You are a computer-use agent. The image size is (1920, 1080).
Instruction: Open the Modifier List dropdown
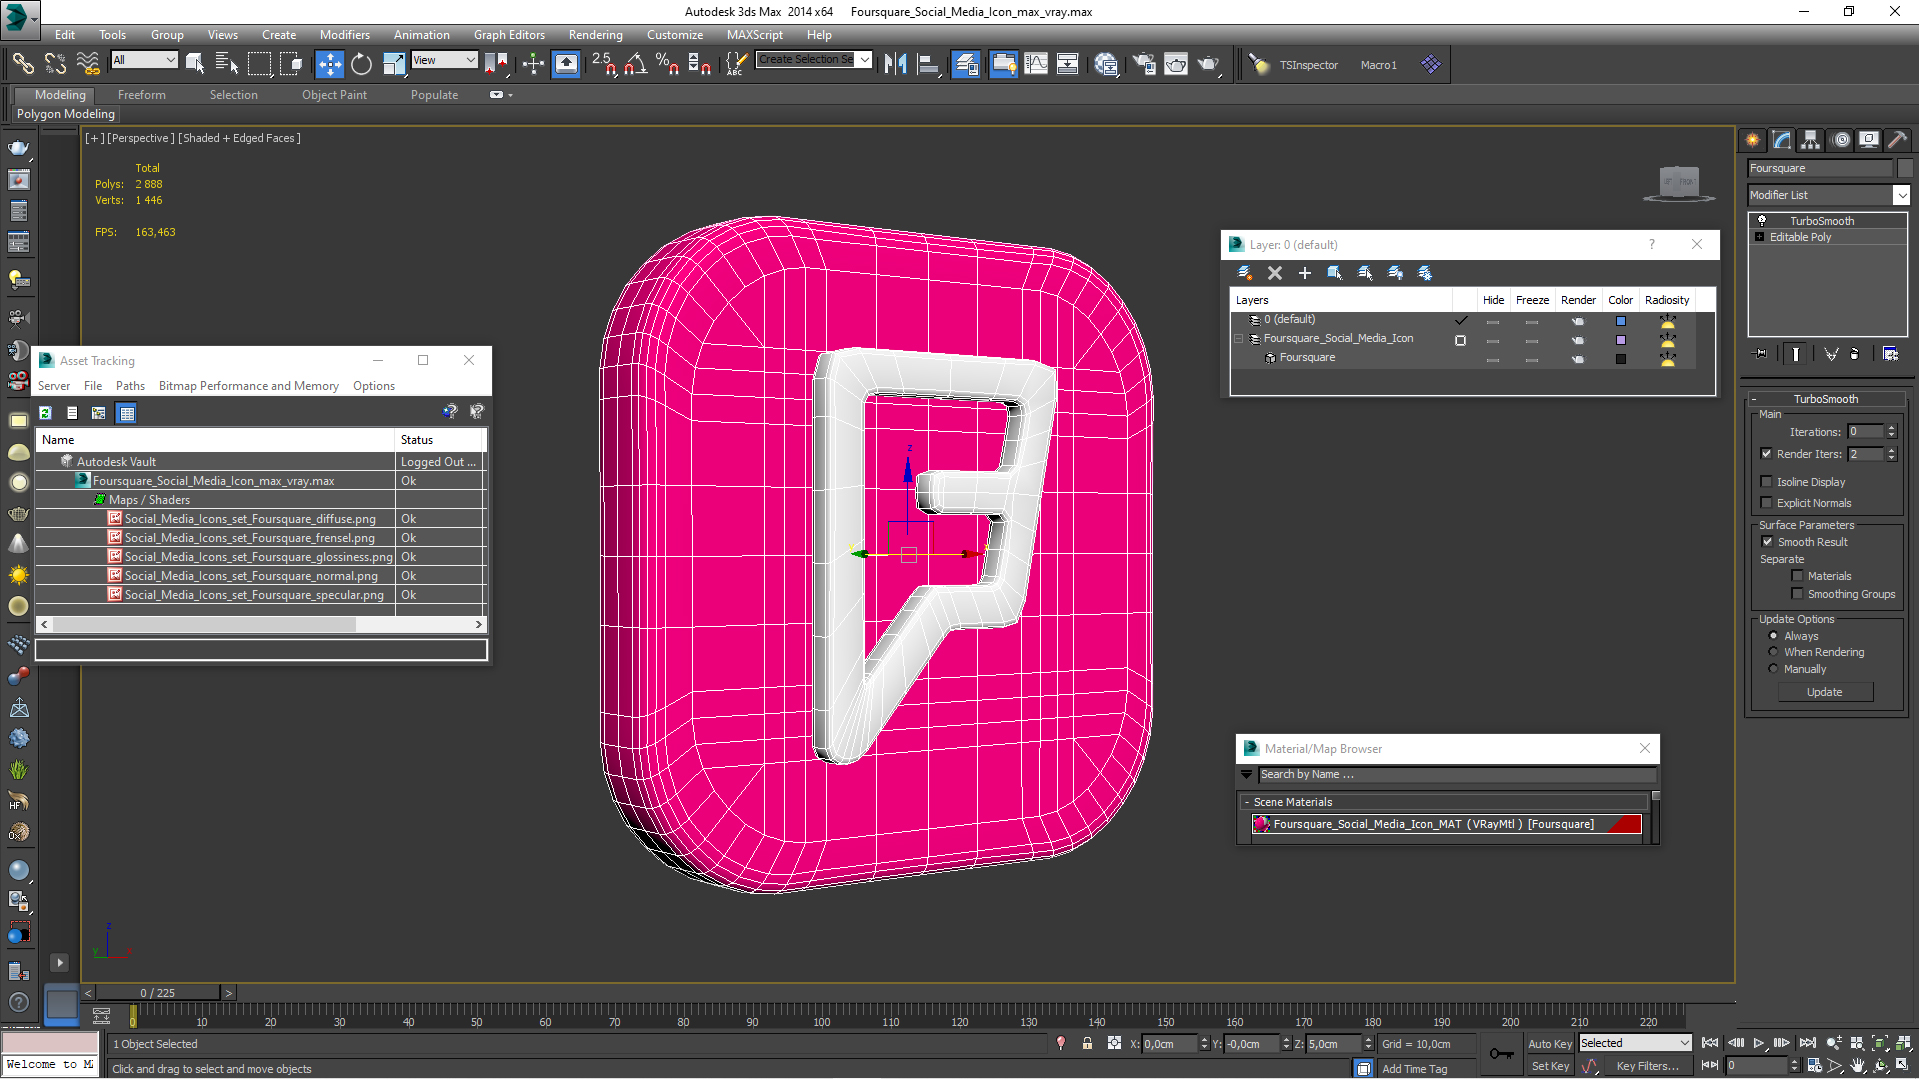coord(1901,195)
